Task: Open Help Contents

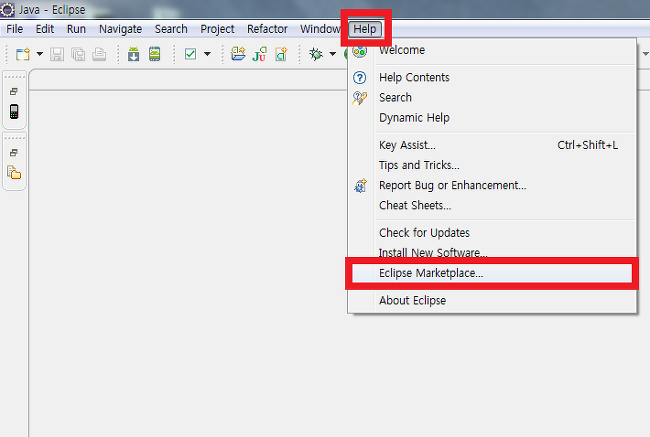Action: click(492, 78)
